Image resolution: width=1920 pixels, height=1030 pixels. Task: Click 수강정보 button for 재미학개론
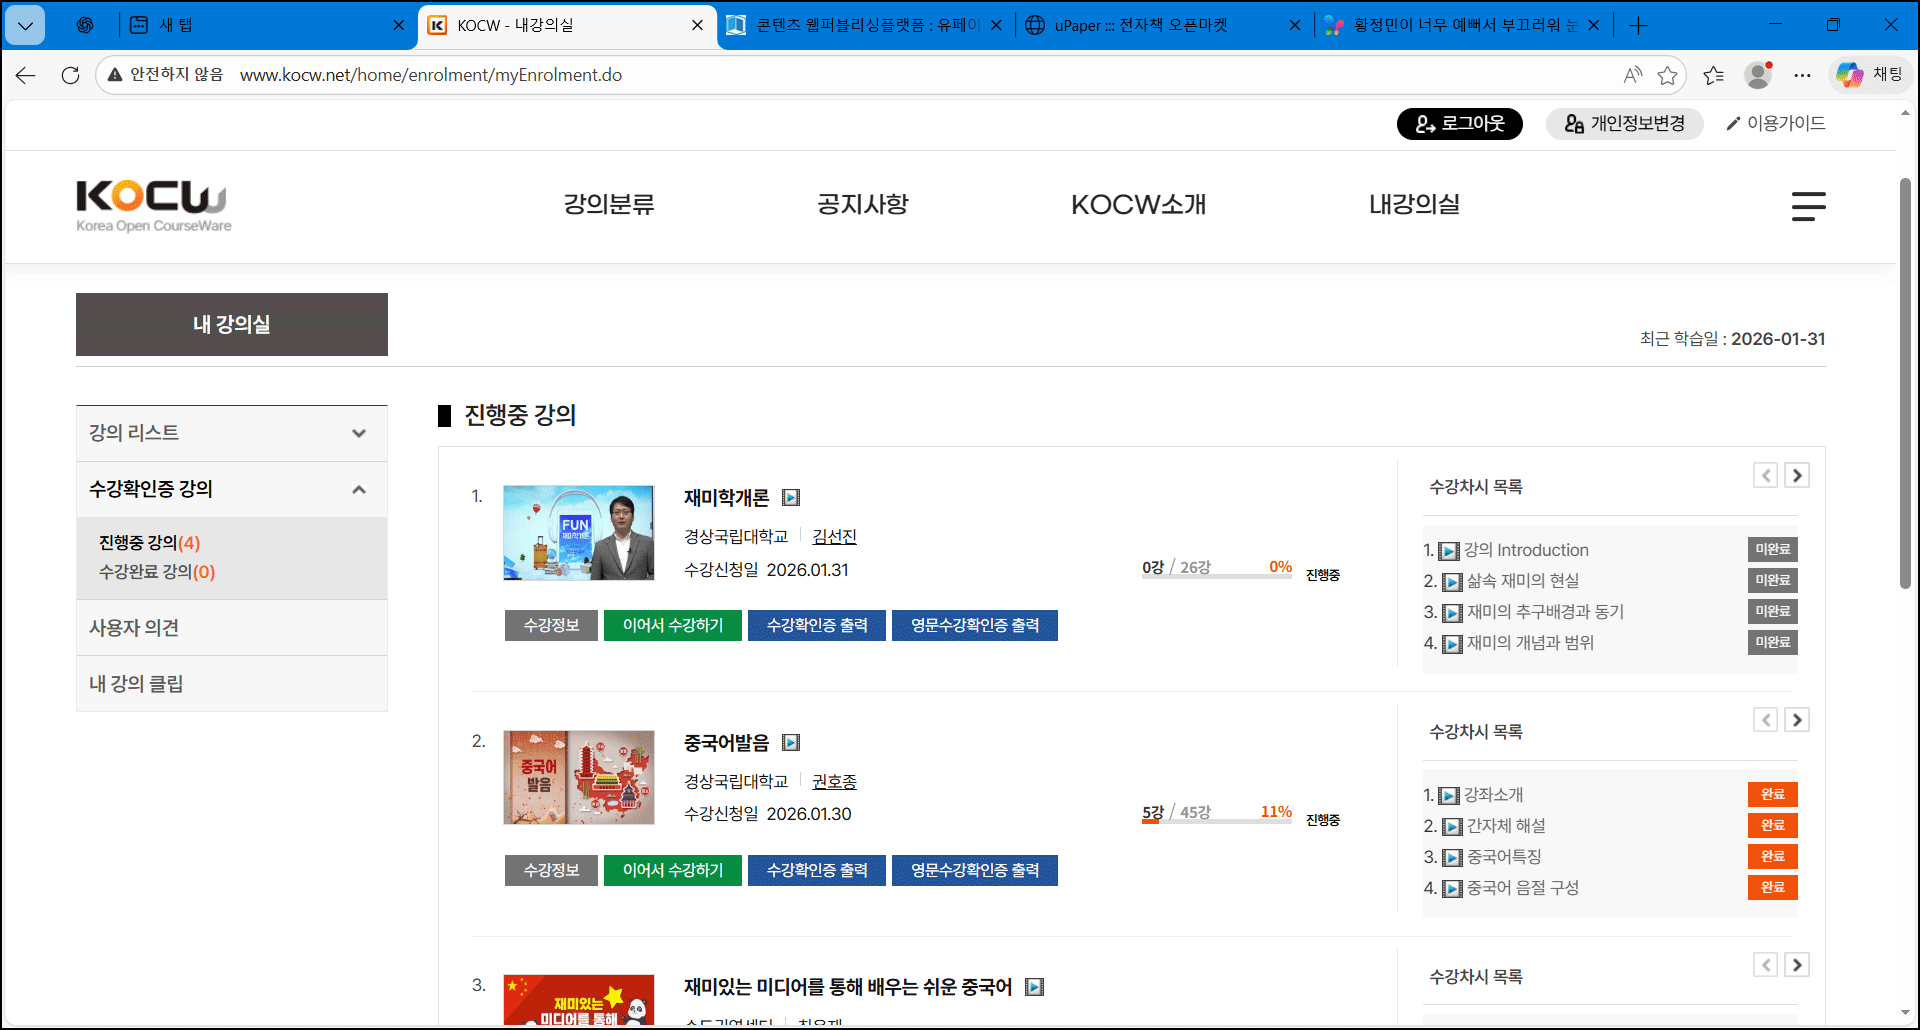[x=551, y=626]
